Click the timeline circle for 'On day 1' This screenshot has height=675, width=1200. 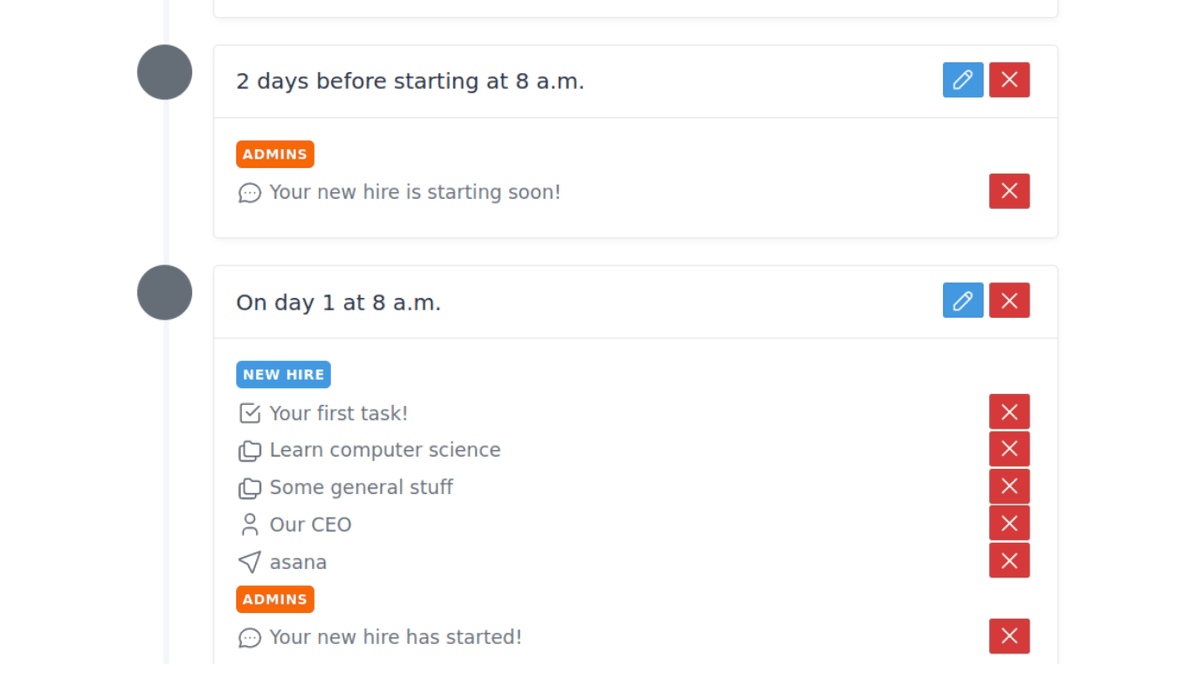click(x=164, y=292)
